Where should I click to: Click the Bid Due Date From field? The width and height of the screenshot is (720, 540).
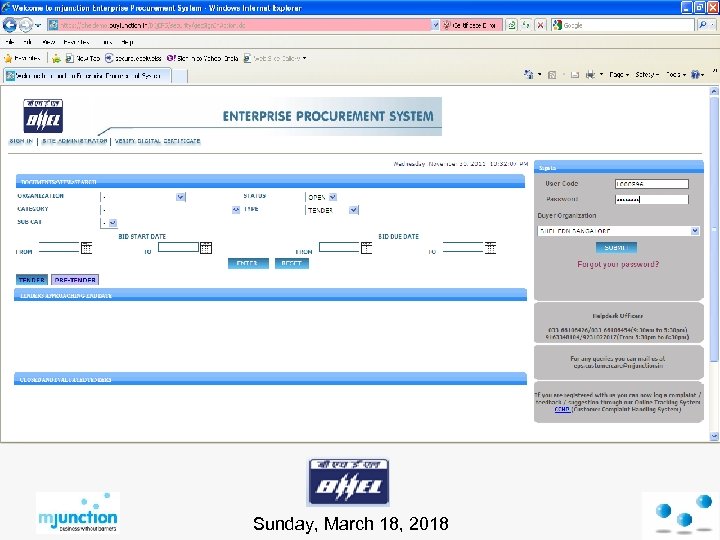(339, 247)
